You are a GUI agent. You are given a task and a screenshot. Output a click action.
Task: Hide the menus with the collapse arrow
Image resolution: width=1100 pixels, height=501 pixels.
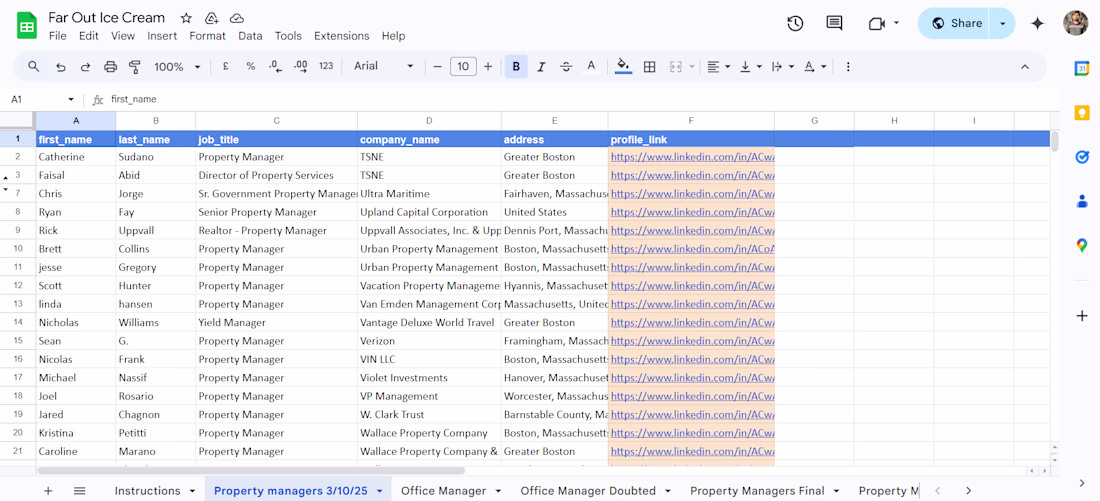point(1024,67)
